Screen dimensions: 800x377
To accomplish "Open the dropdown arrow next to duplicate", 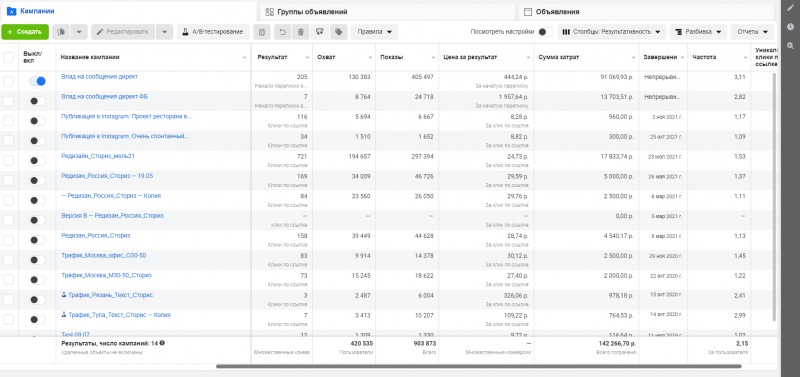I will click(x=79, y=32).
